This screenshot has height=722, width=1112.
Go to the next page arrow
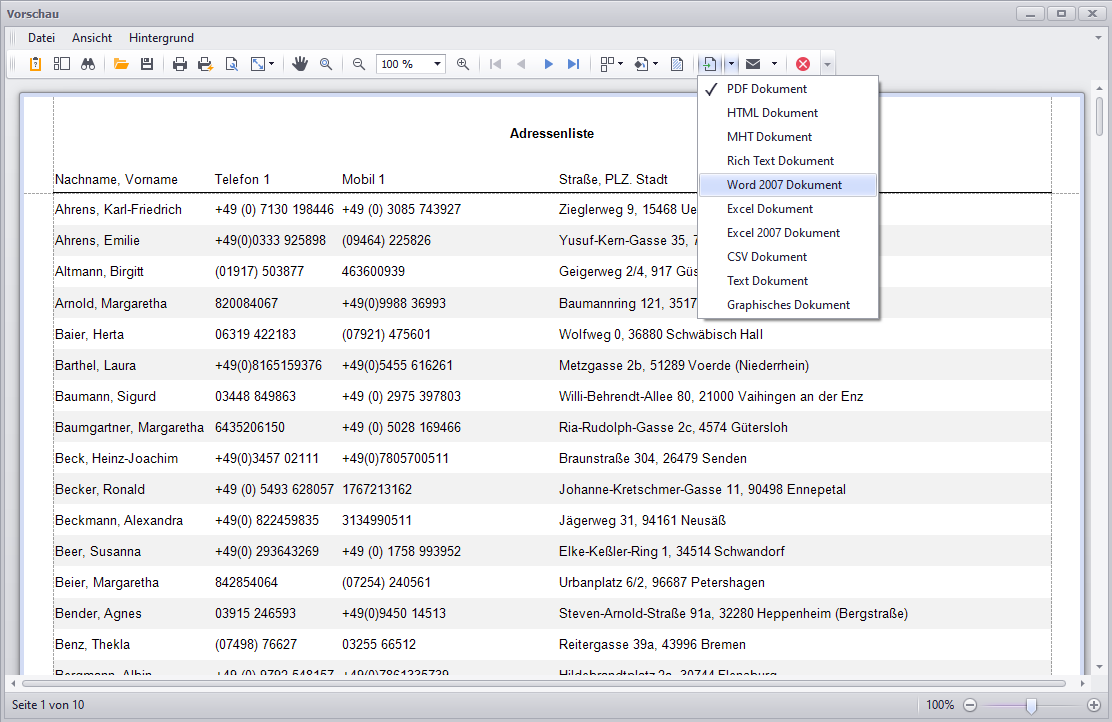point(548,64)
